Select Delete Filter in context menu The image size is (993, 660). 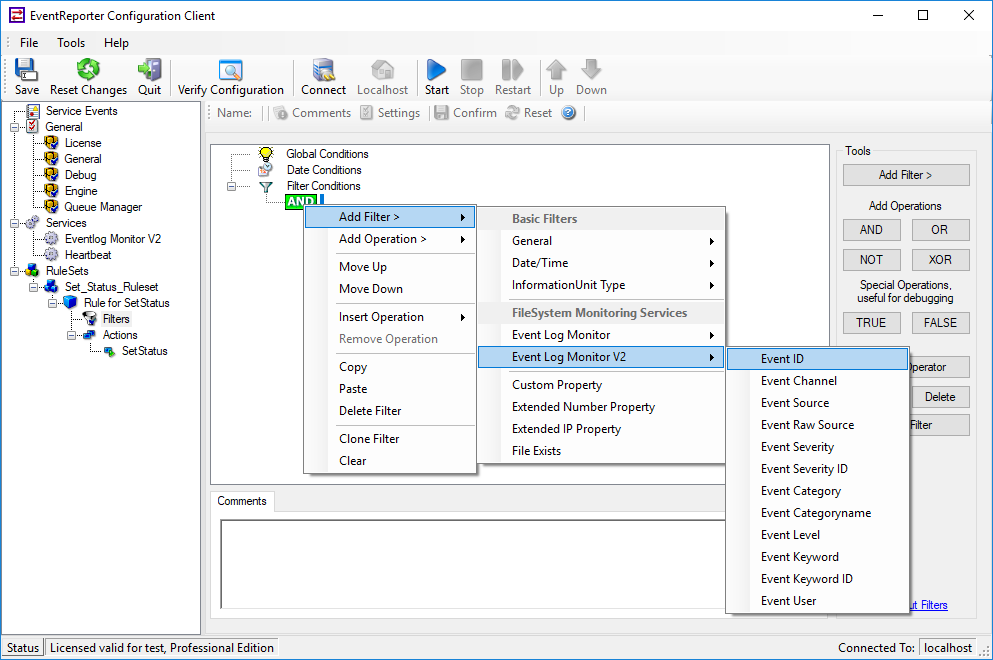tap(390, 410)
